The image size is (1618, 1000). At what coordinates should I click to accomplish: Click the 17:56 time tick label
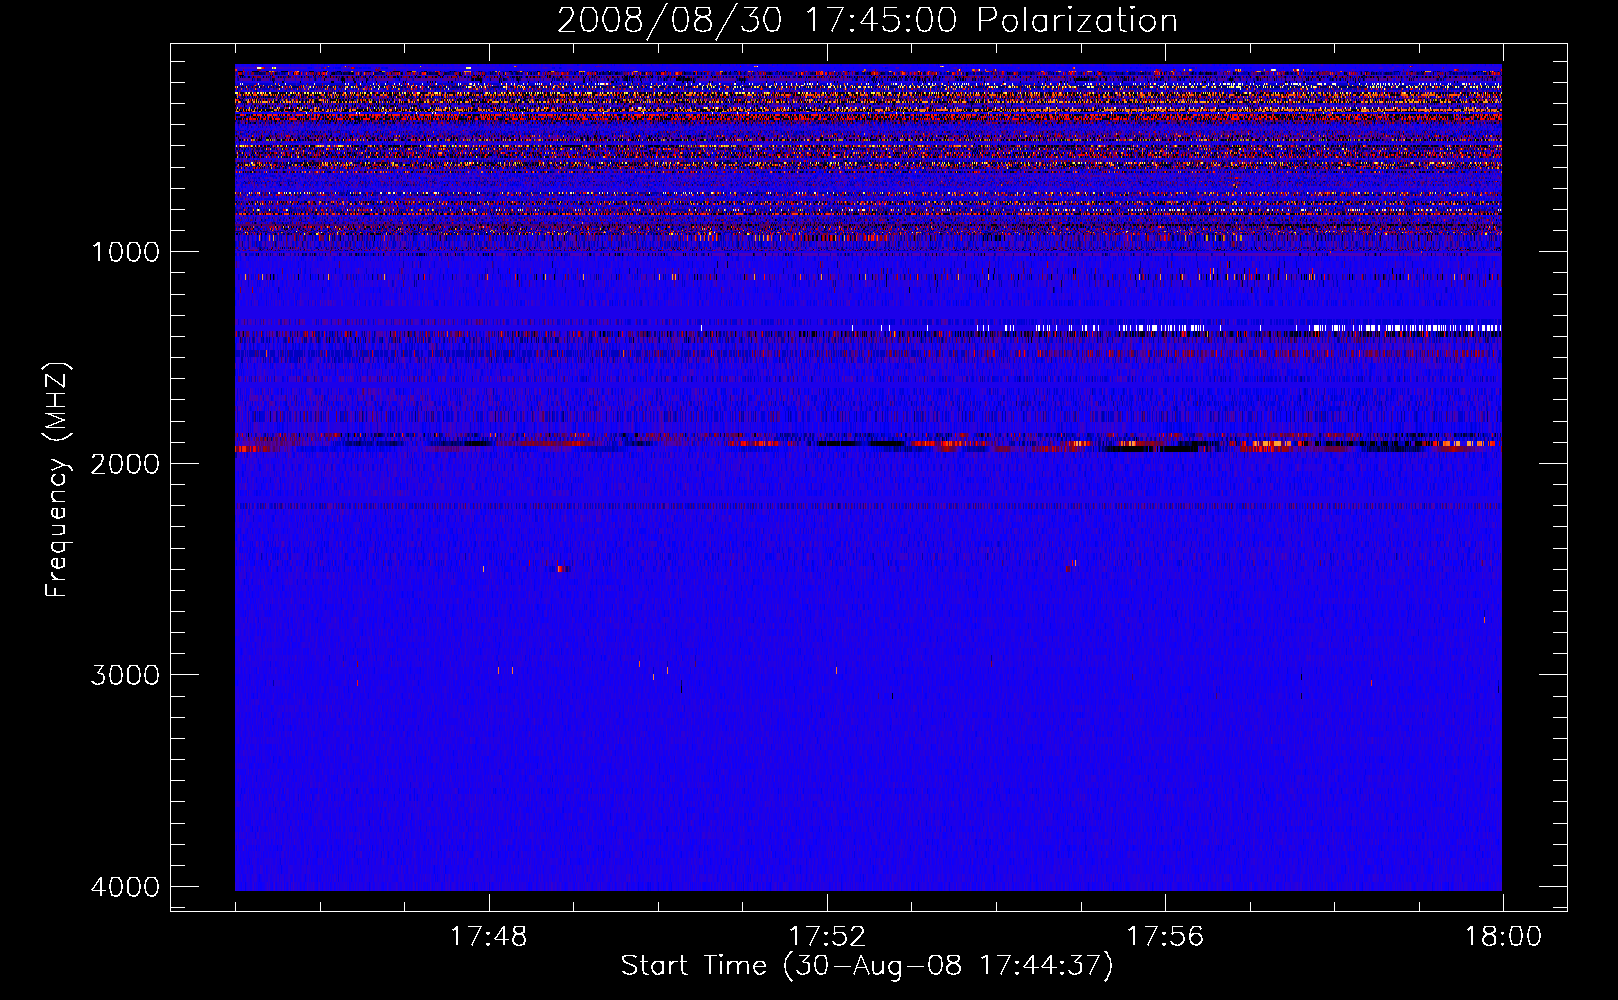point(1165,937)
